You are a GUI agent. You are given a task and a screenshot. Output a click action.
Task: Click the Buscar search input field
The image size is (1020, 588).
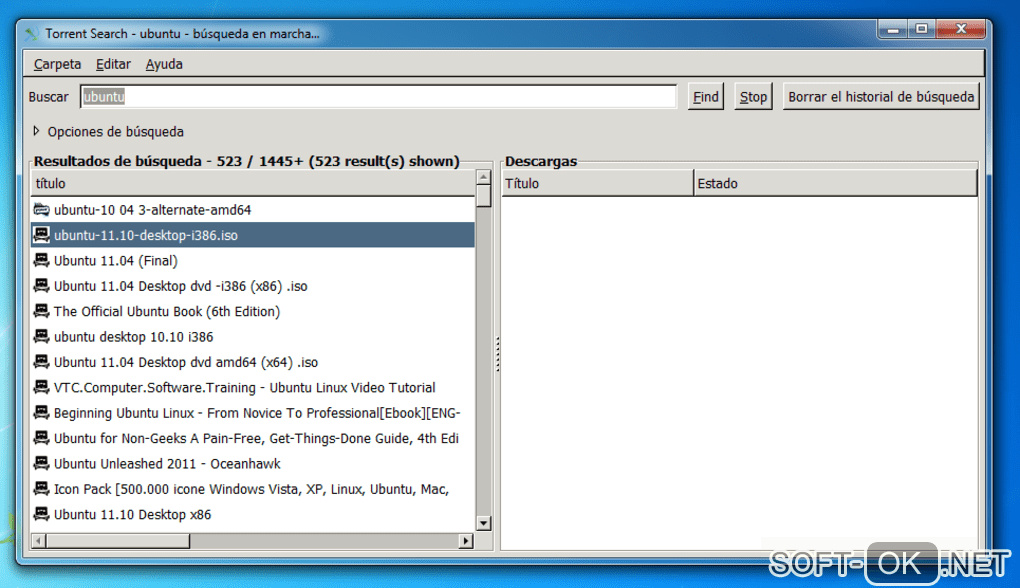pyautogui.click(x=379, y=97)
